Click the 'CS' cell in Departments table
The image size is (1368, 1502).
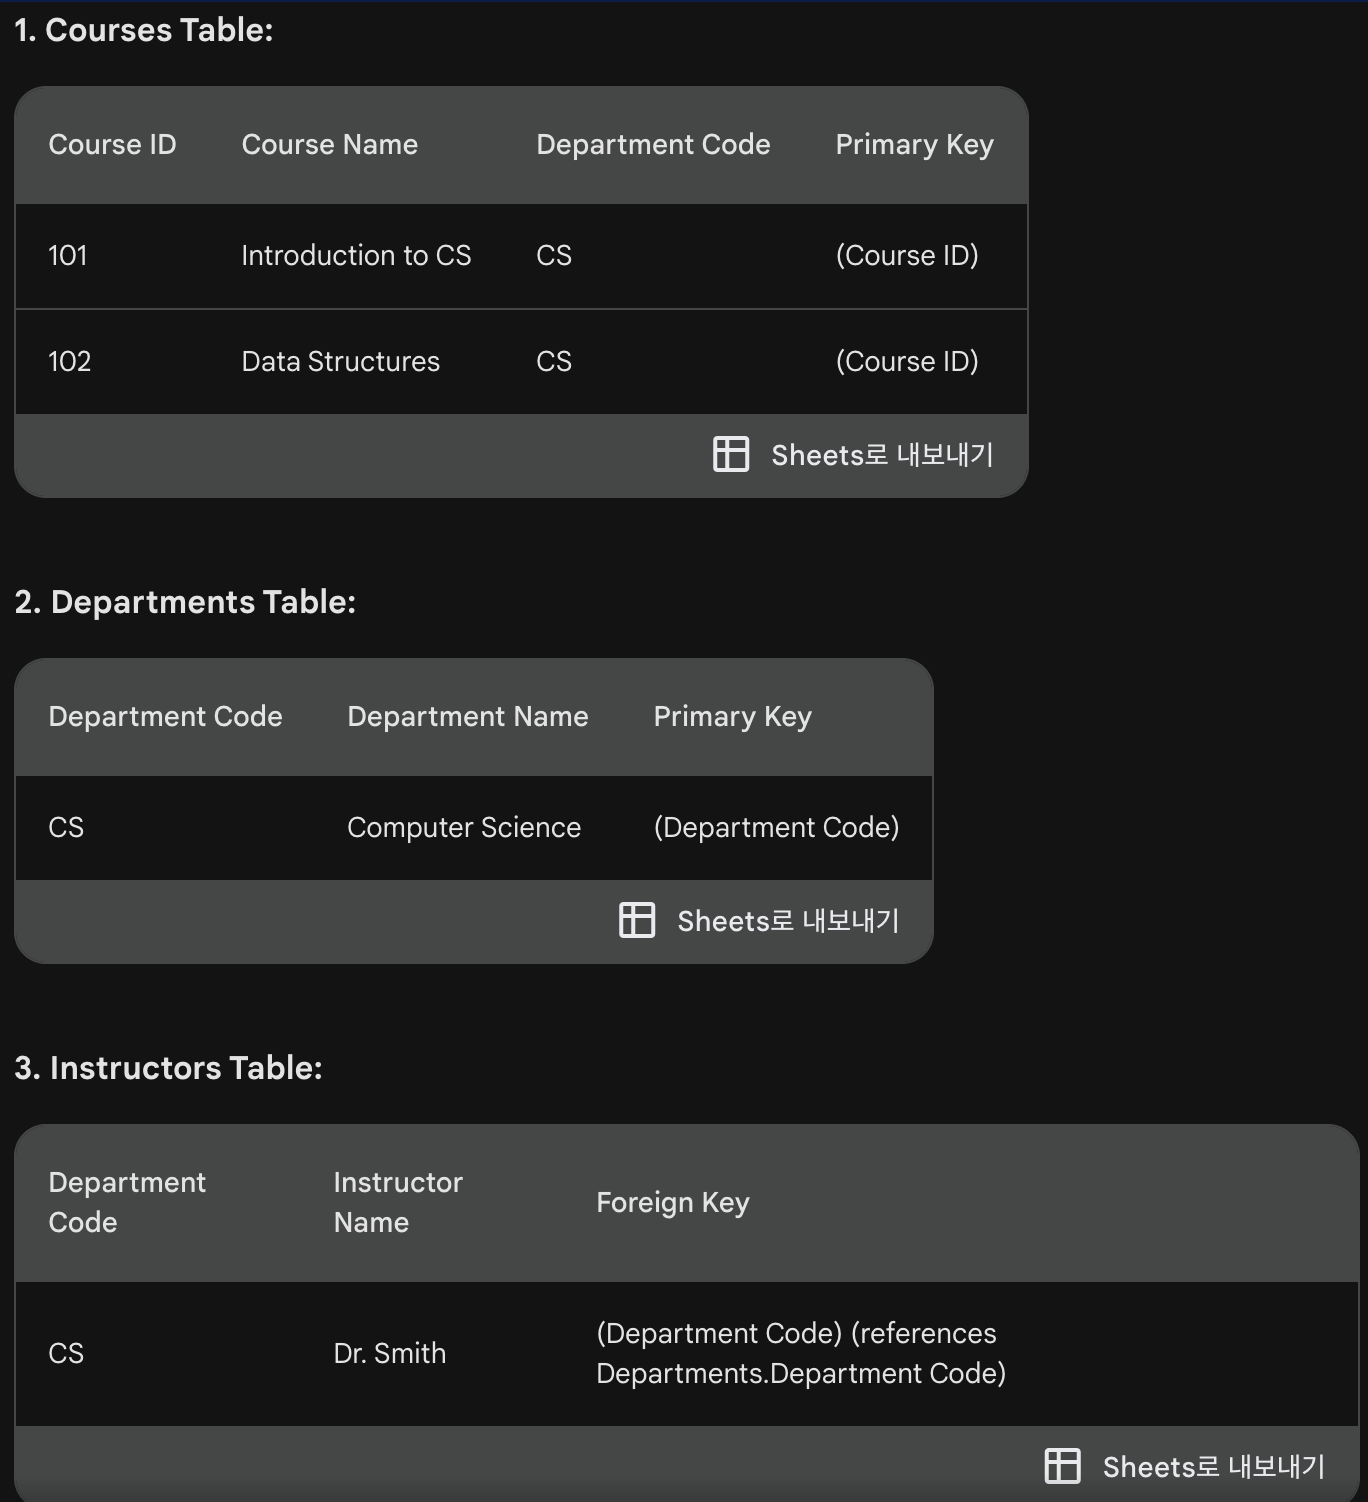[x=66, y=828]
